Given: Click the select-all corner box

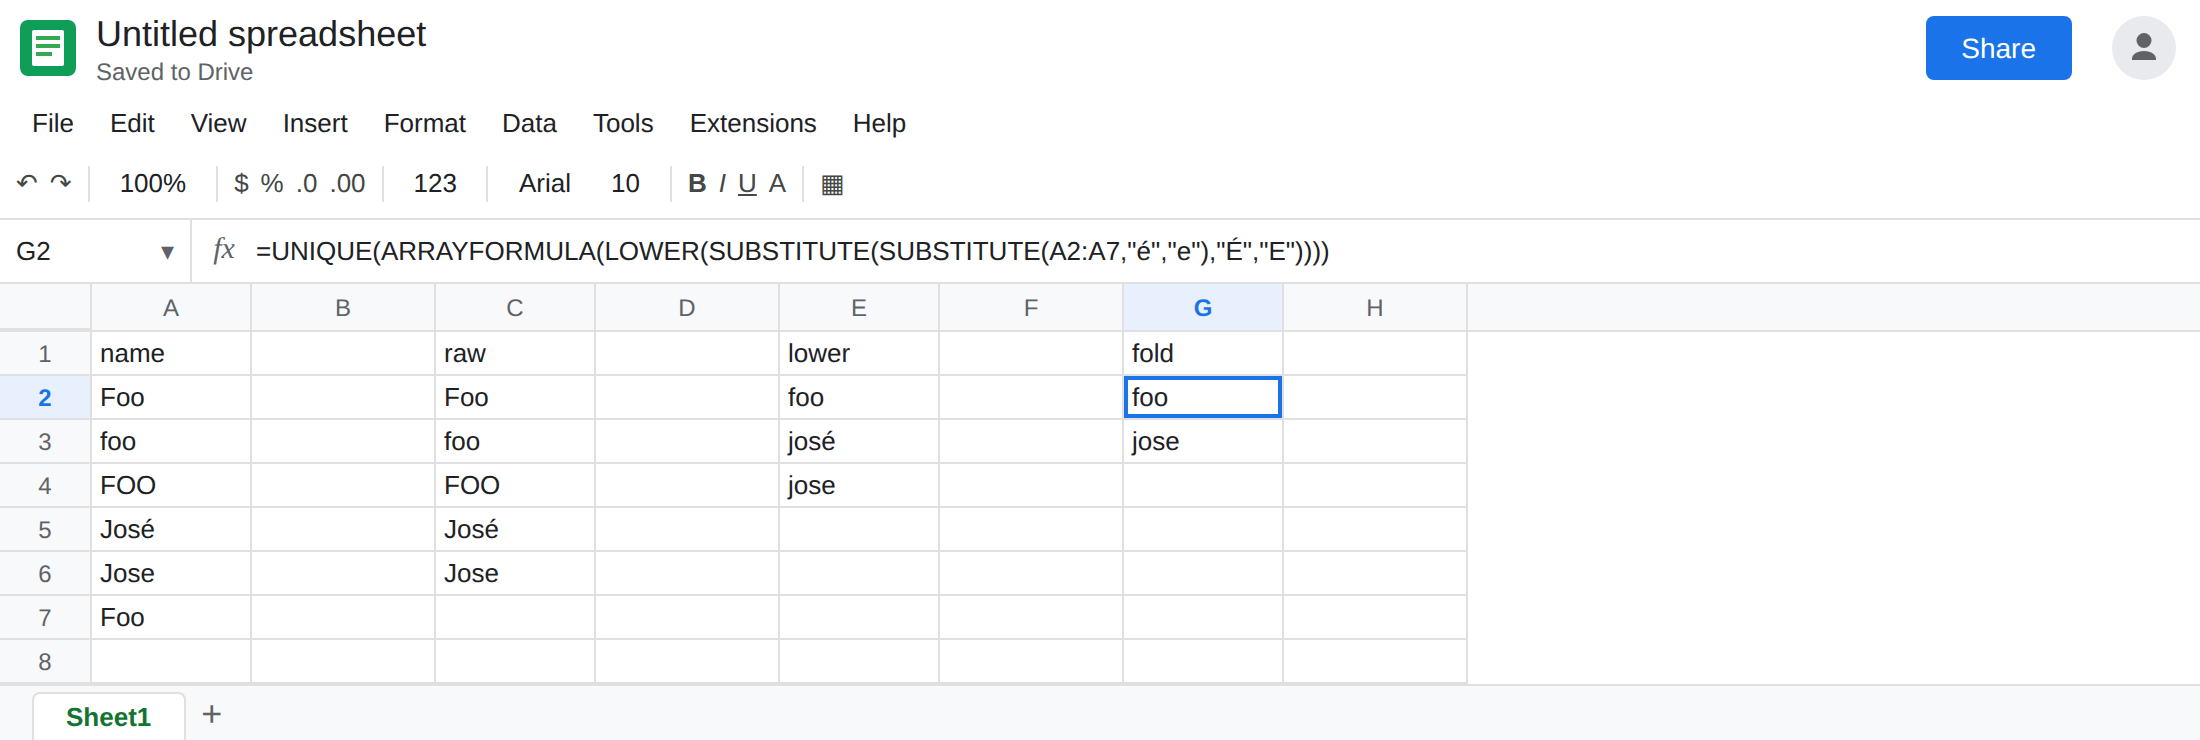Looking at the screenshot, I should pos(45,307).
